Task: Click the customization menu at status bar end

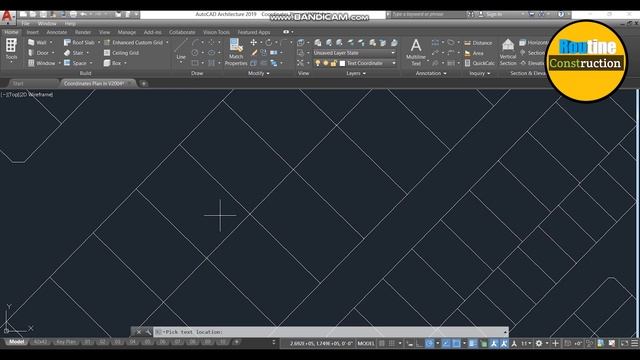Action: click(635, 343)
